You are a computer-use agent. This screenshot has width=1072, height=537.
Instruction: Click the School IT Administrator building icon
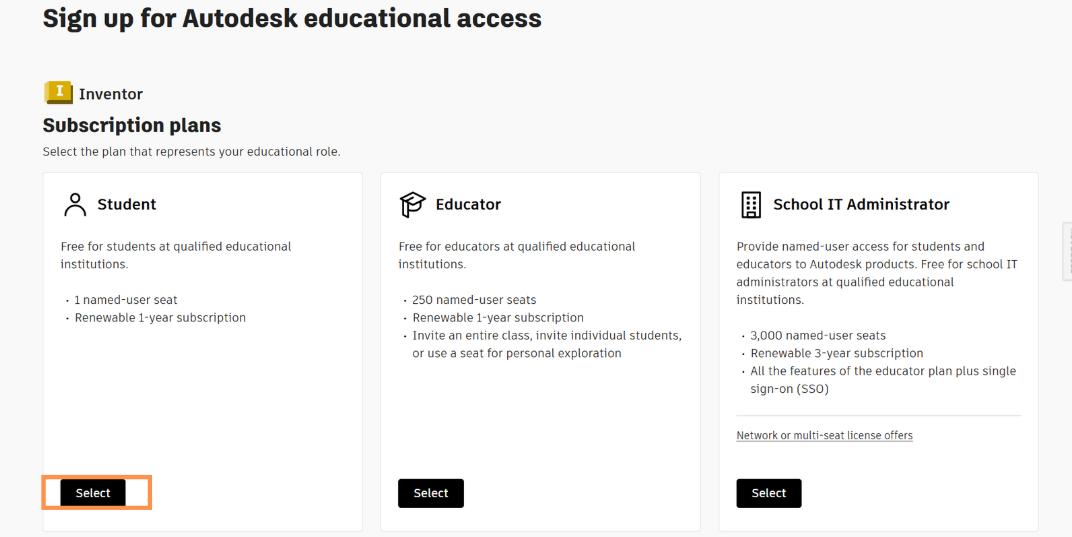point(750,204)
